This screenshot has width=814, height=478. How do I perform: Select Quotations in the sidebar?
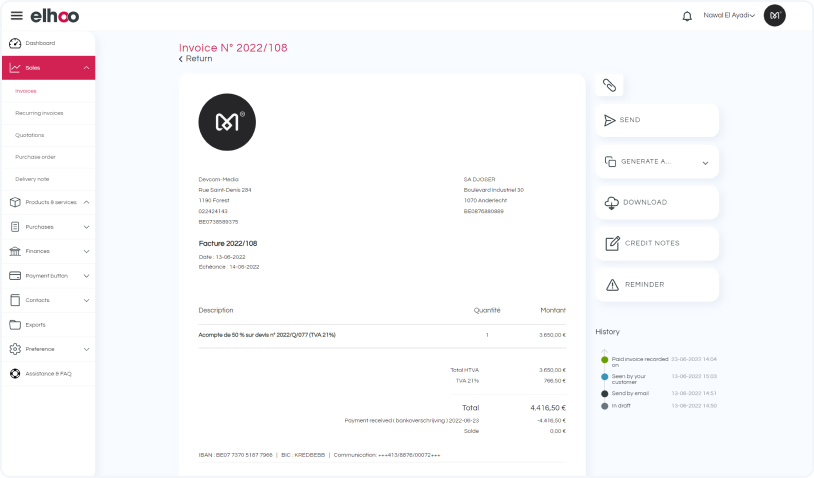(x=30, y=135)
